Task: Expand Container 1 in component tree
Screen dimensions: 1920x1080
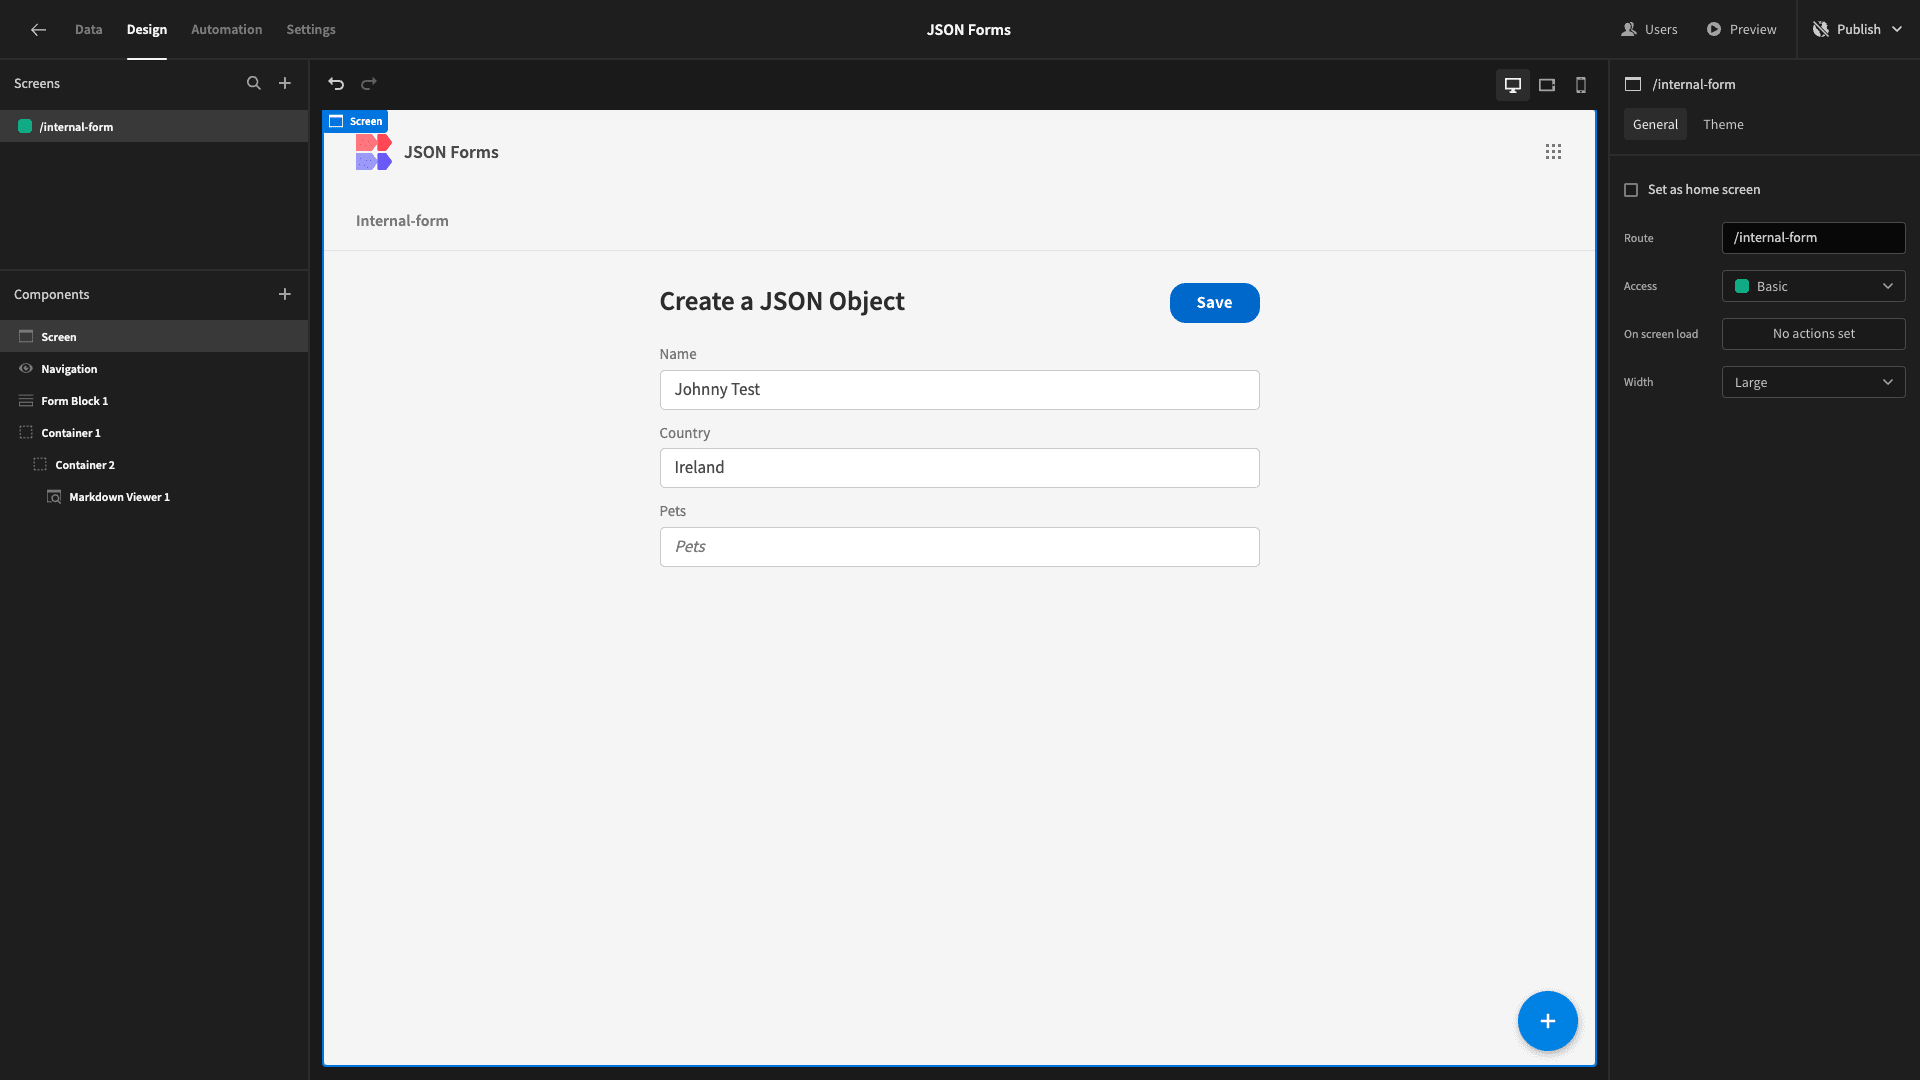Action: point(11,433)
